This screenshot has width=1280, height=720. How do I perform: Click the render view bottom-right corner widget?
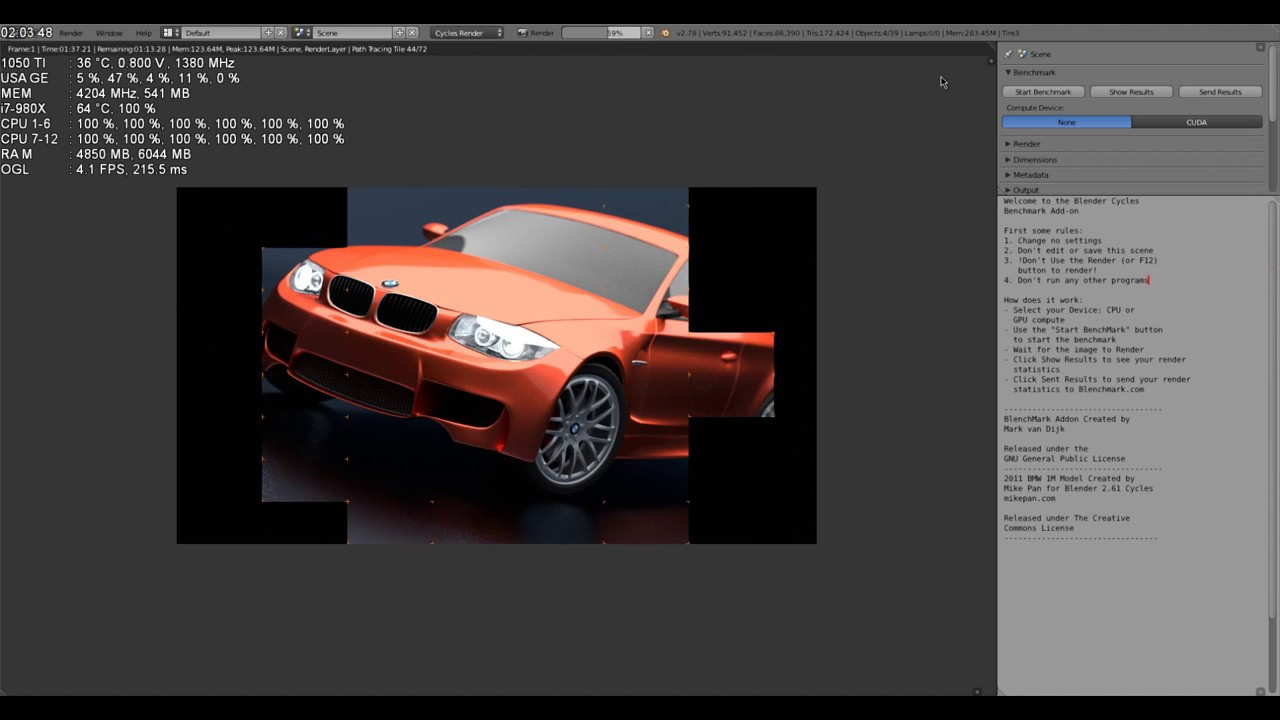coord(977,691)
